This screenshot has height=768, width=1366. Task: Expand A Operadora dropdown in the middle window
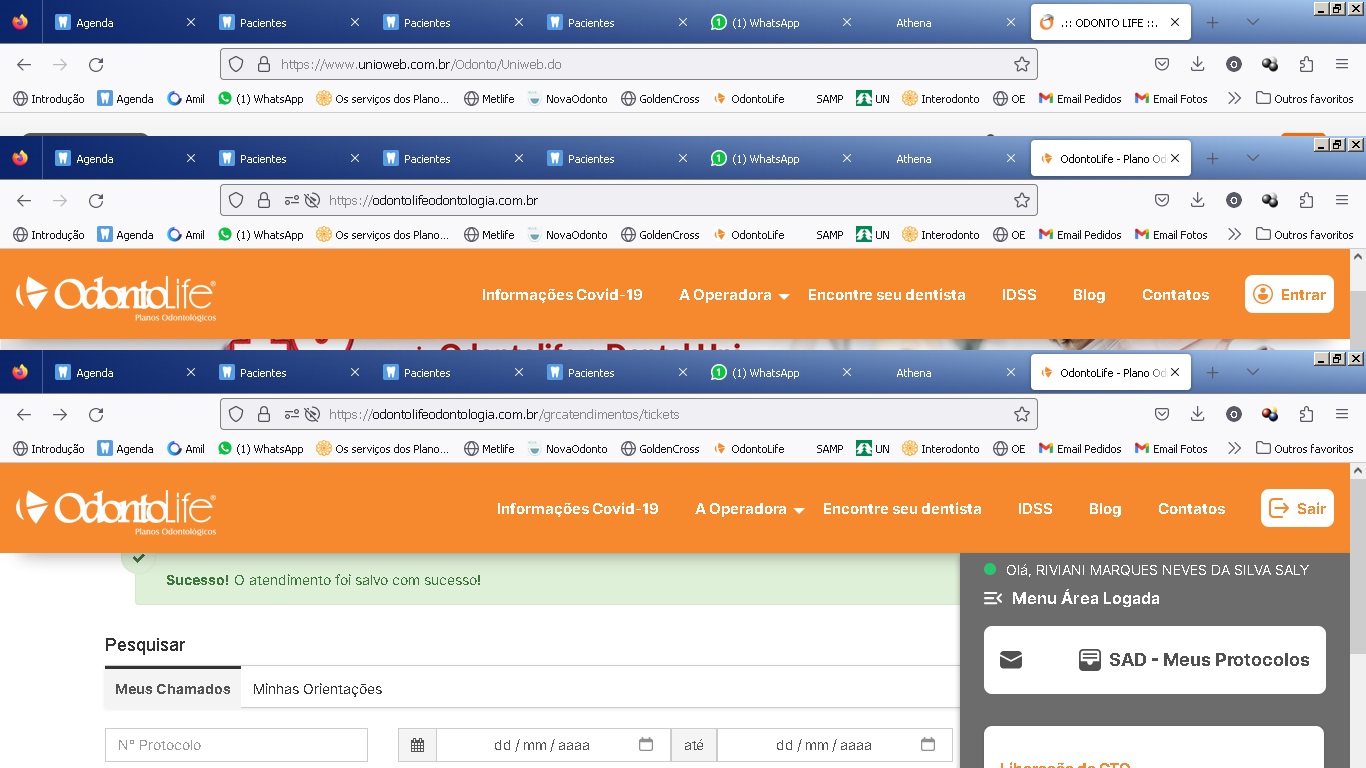(x=734, y=295)
